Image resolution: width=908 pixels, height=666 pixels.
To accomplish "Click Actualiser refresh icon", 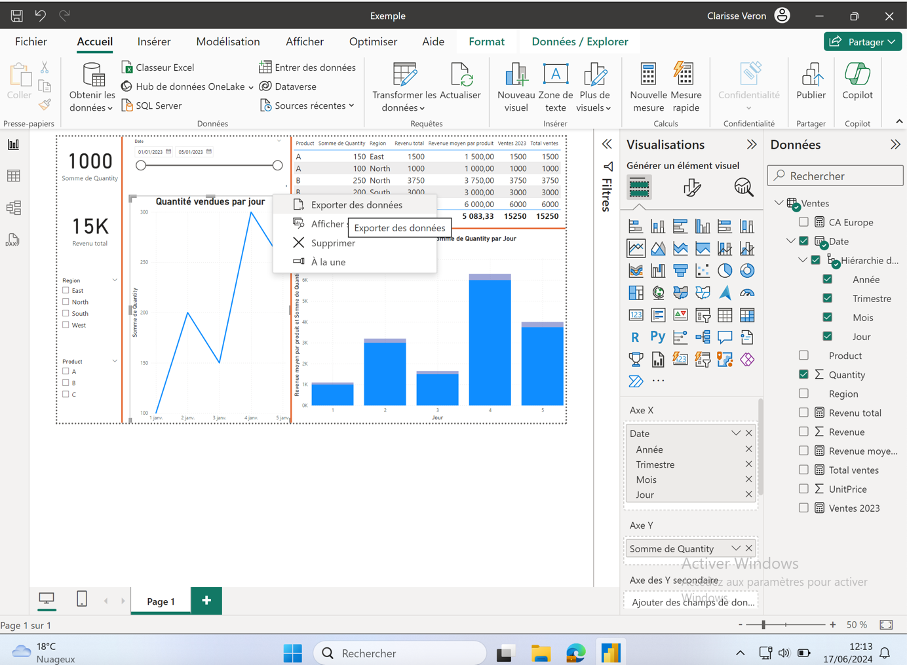I will pyautogui.click(x=461, y=74).
